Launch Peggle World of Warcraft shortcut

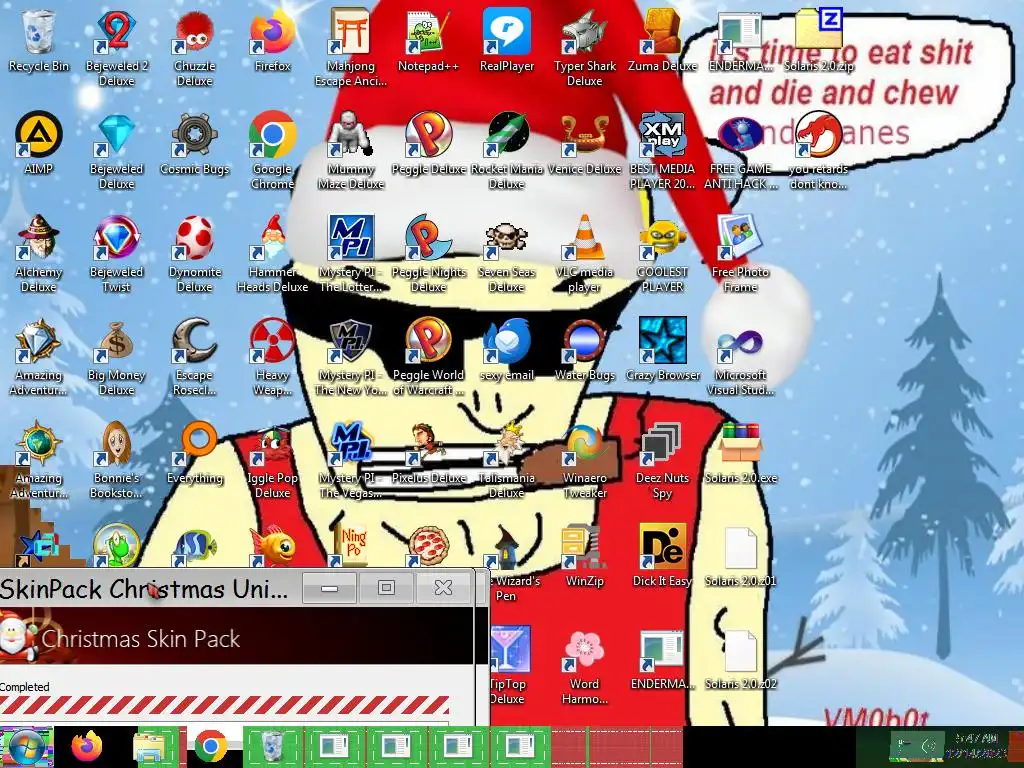[x=428, y=357]
